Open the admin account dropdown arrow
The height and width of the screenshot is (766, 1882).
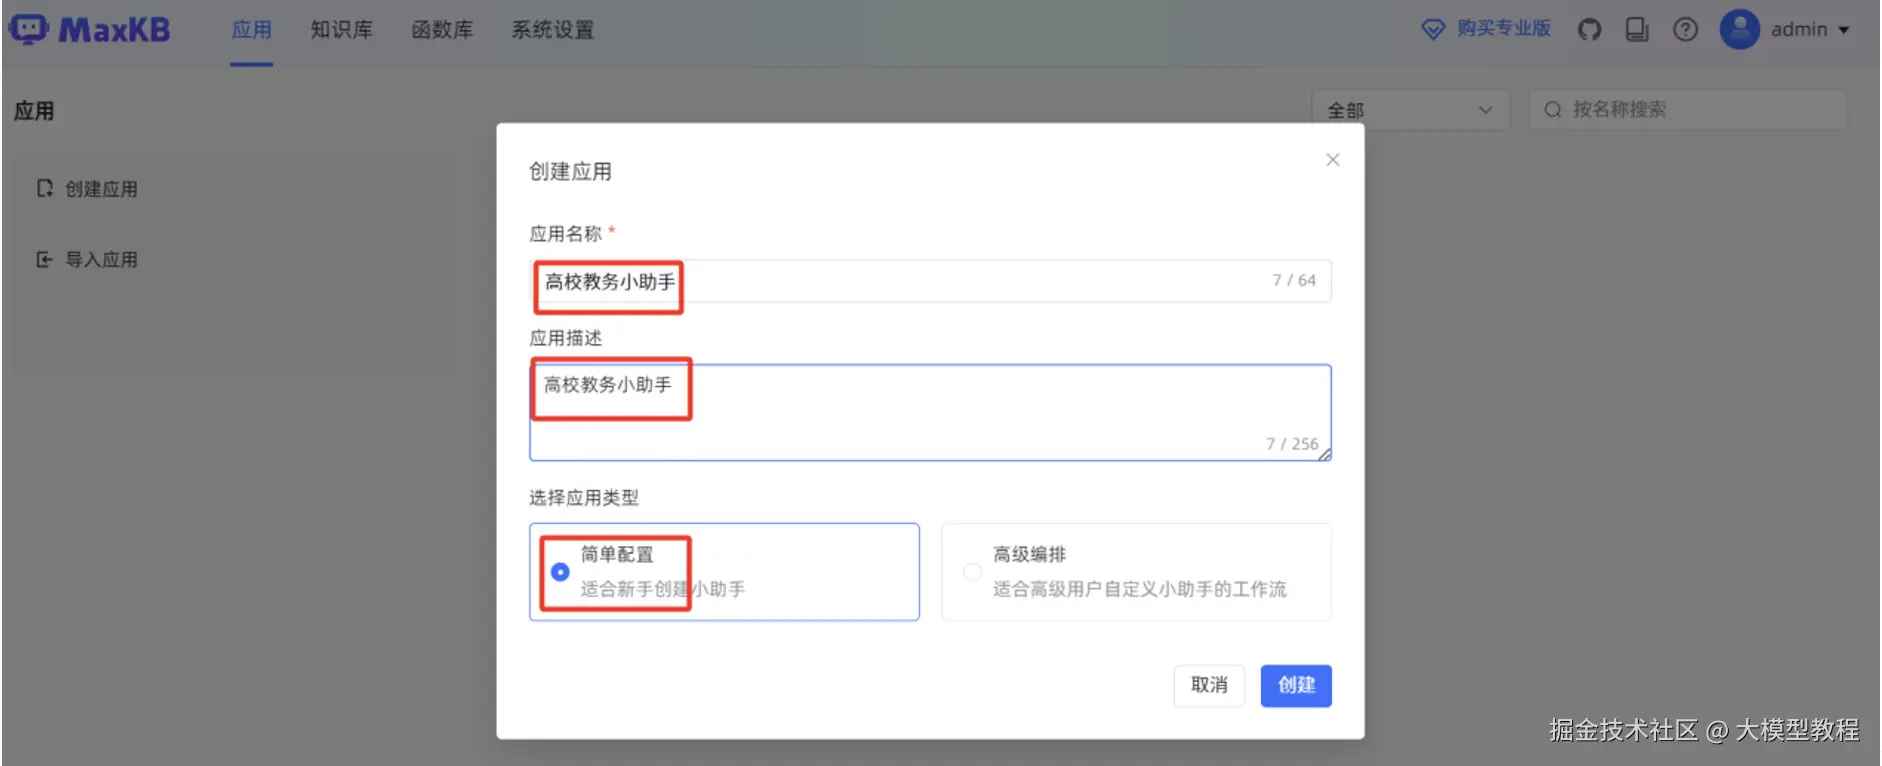(x=1844, y=30)
